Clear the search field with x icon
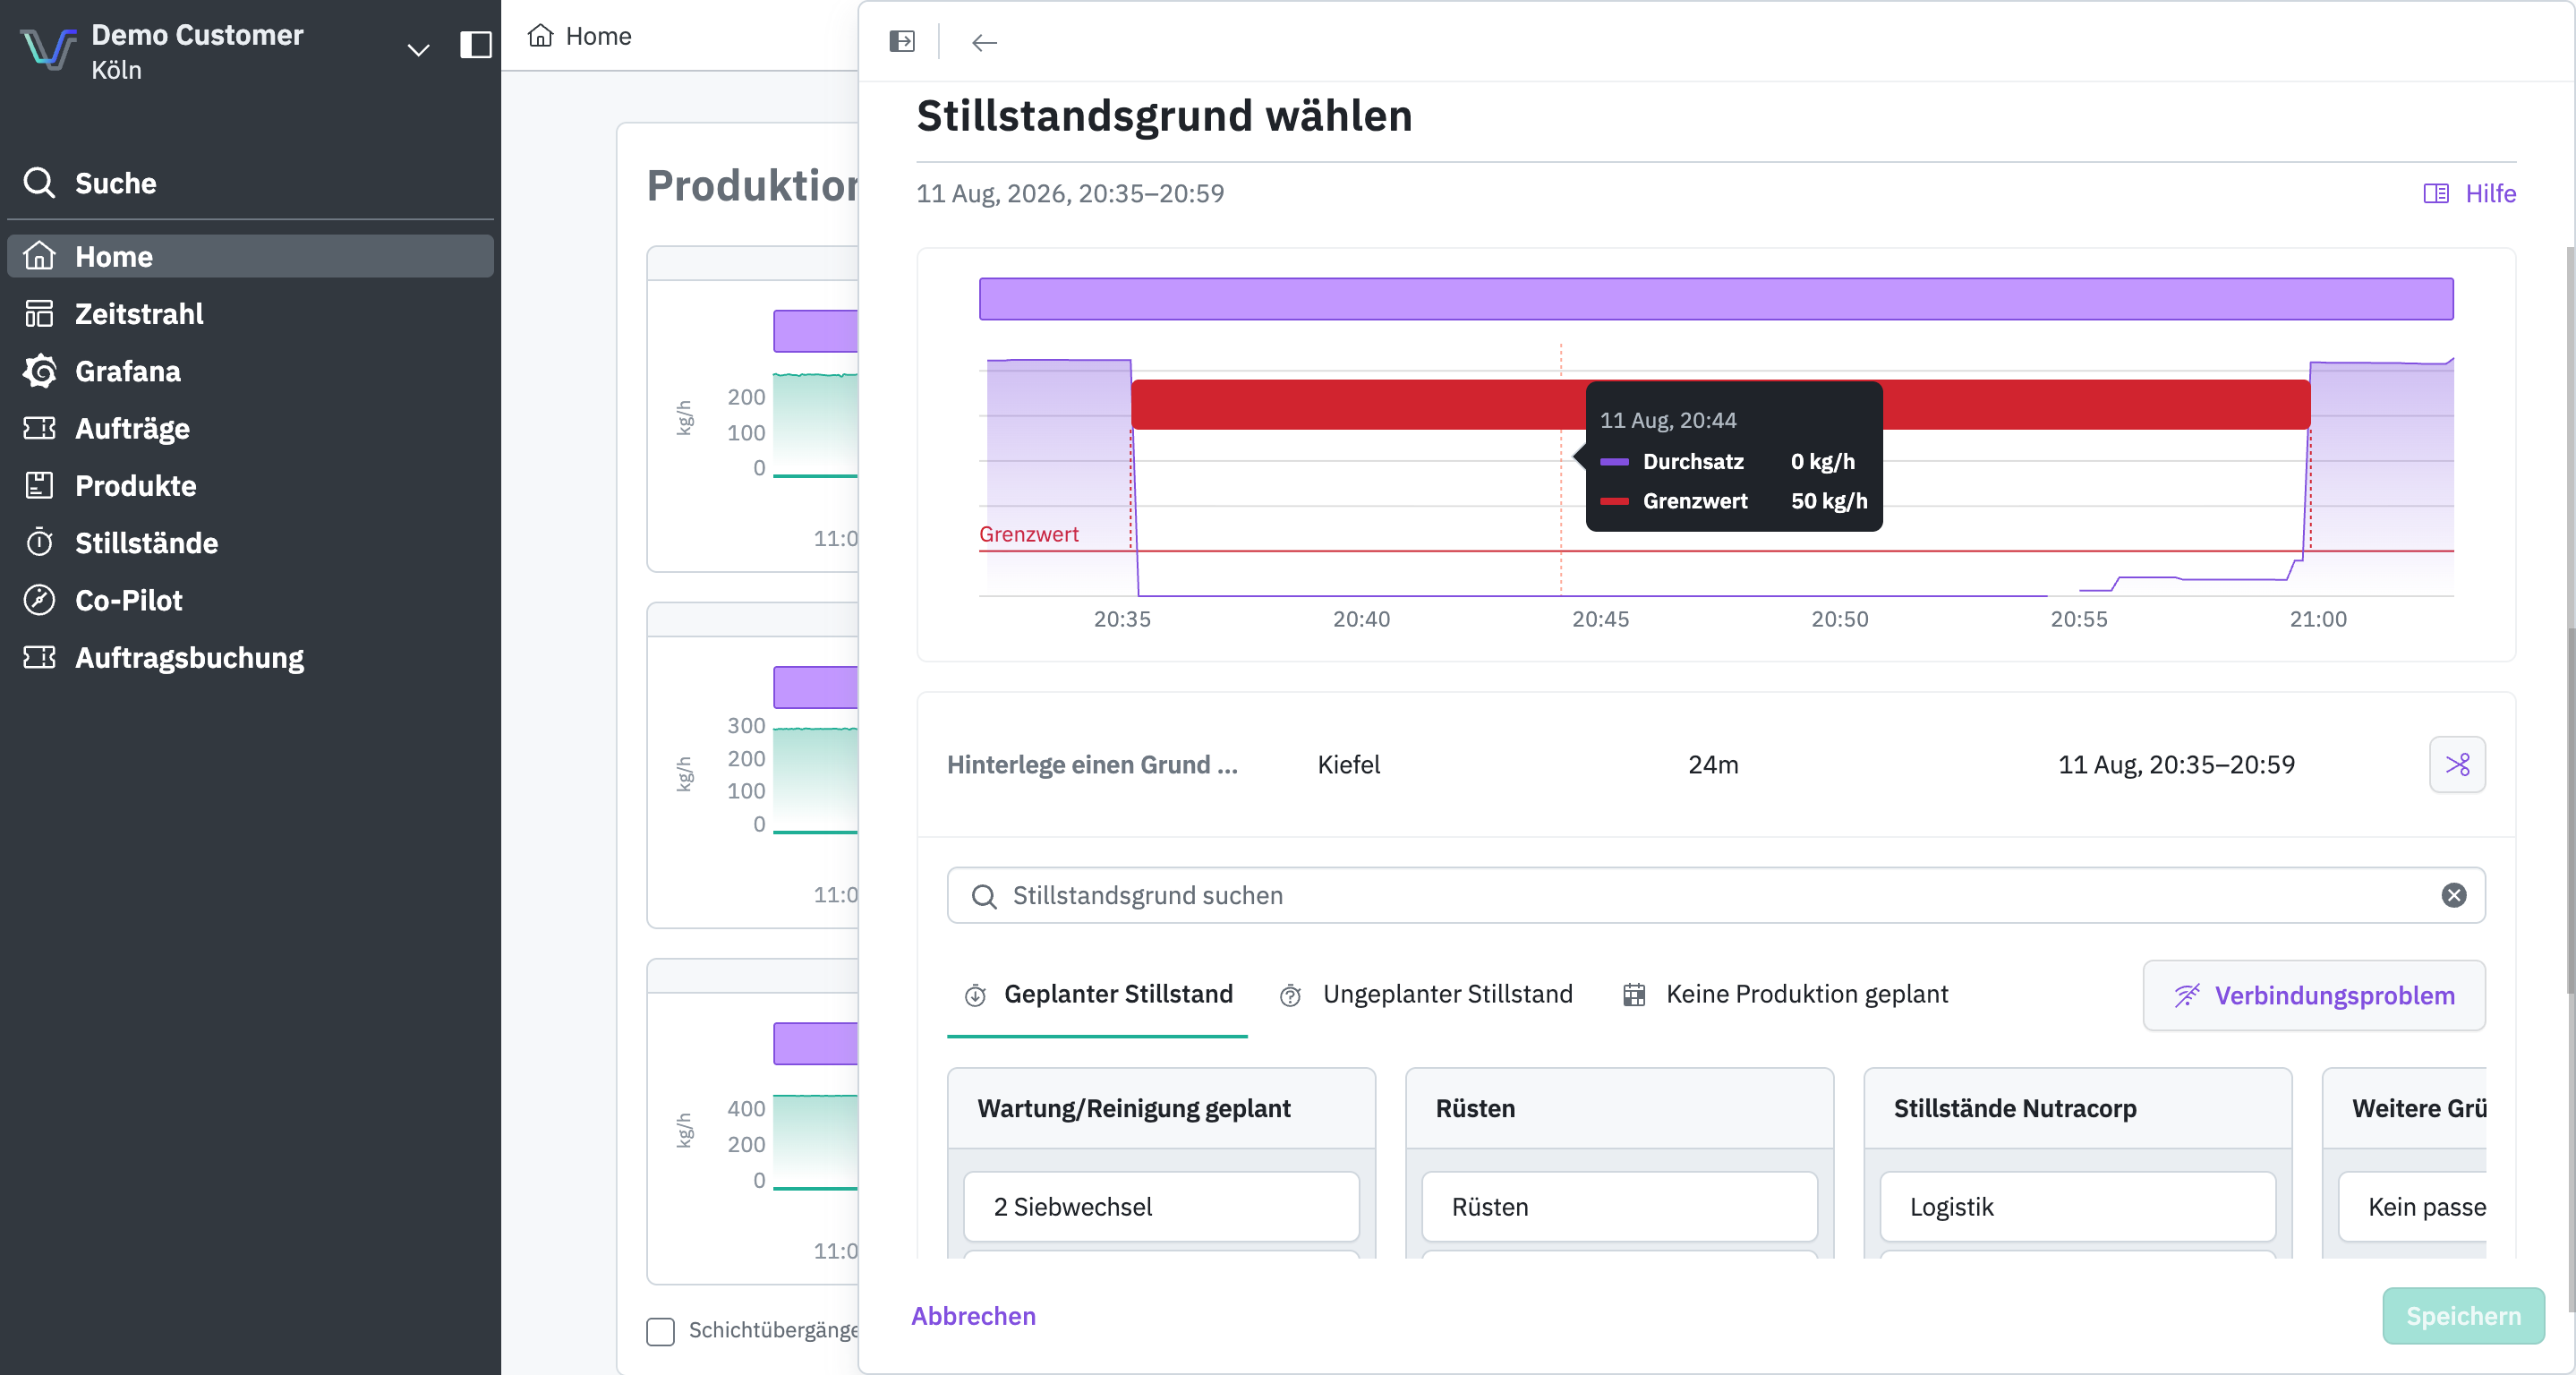Image resolution: width=2576 pixels, height=1375 pixels. (2453, 895)
